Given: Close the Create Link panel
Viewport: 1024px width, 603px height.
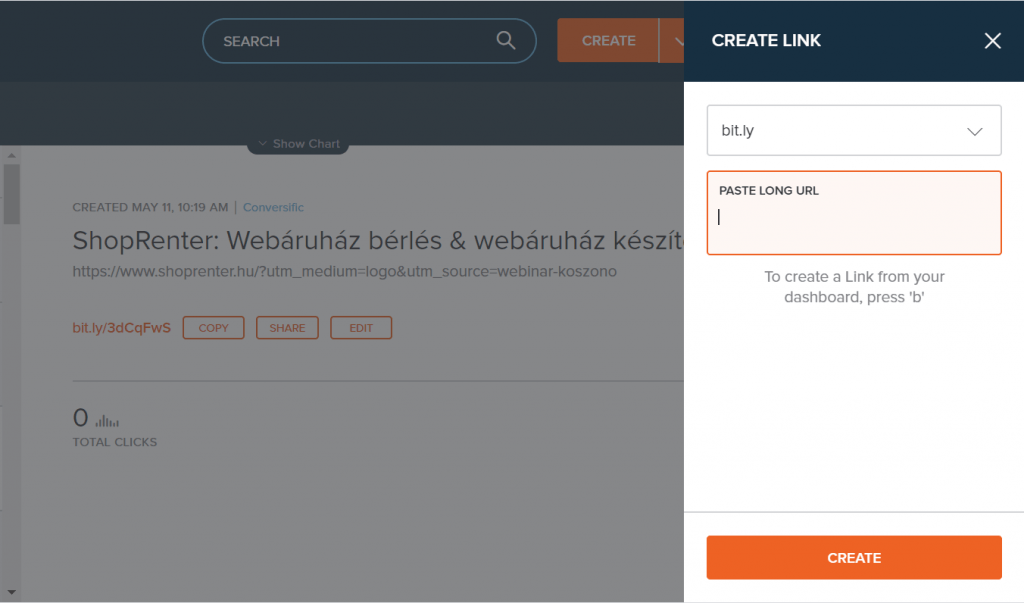Looking at the screenshot, I should pyautogui.click(x=993, y=41).
